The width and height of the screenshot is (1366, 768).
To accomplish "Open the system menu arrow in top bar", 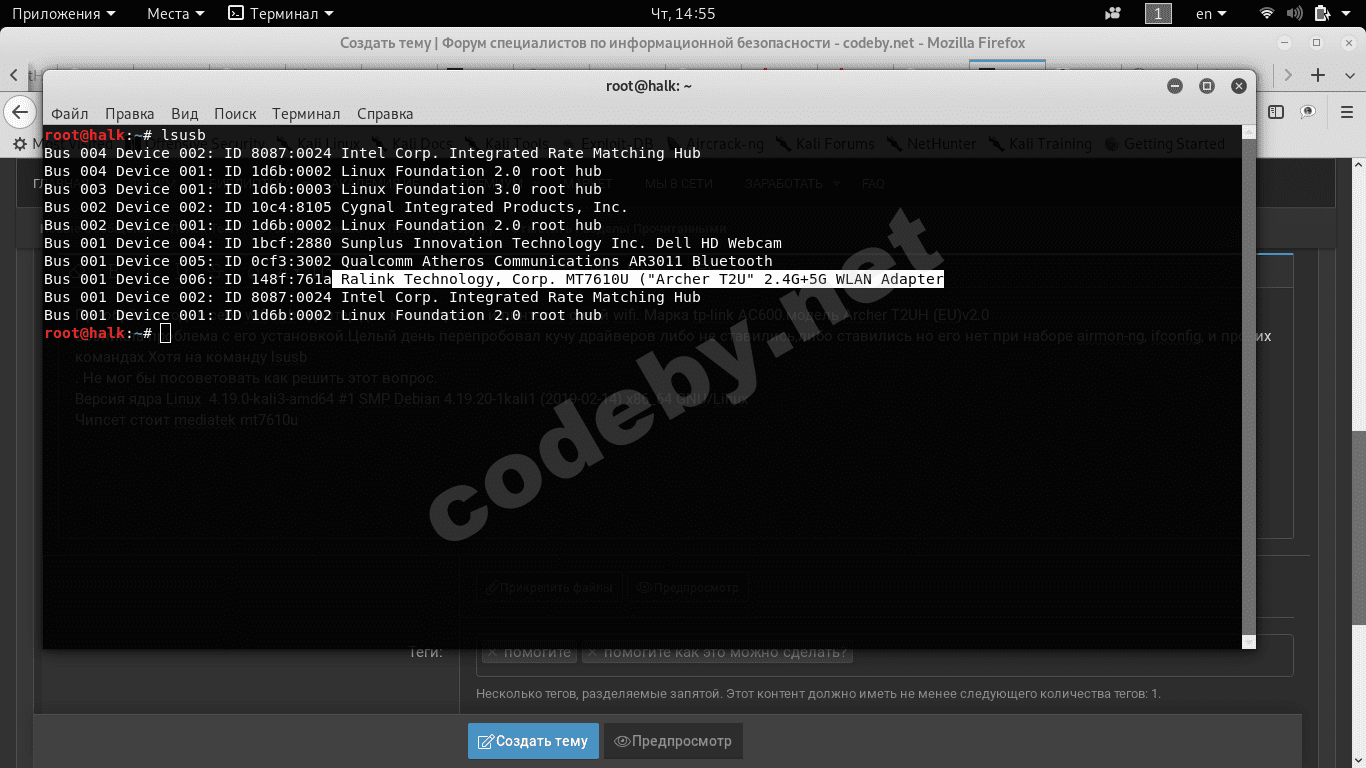I will [x=1347, y=14].
